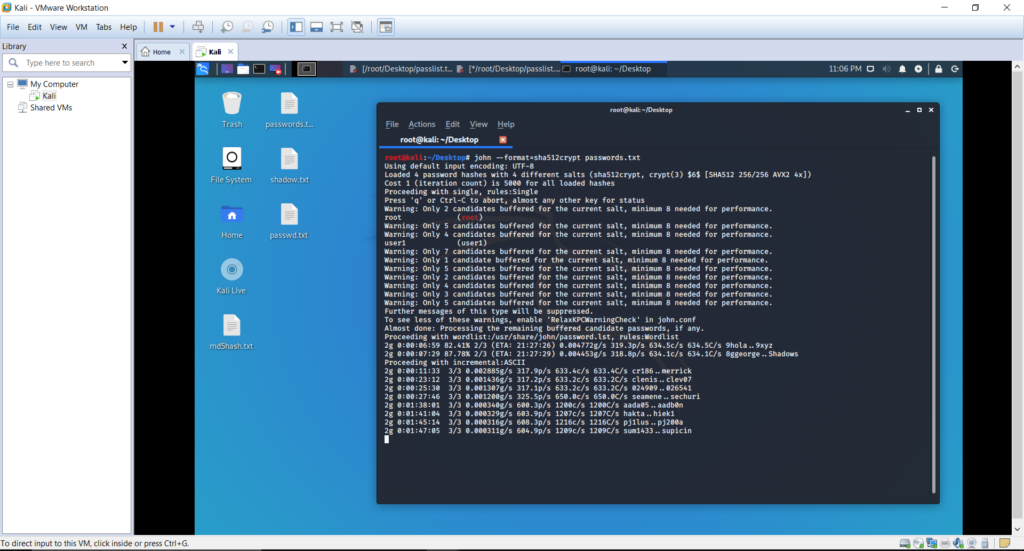Switch to the Home tab
This screenshot has height=551, width=1024.
tap(161, 52)
